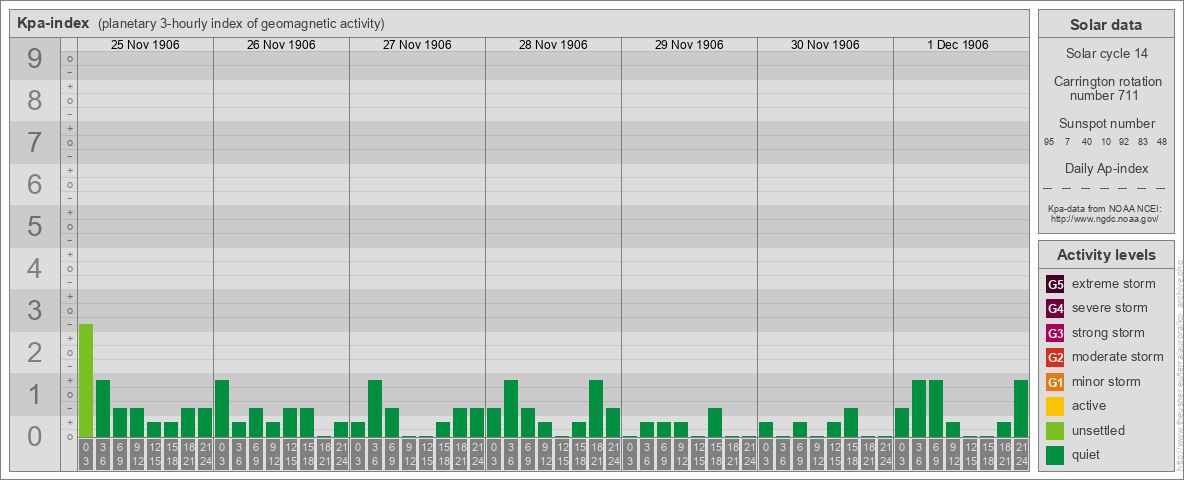Click the G1 minor storm icon

(1055, 382)
